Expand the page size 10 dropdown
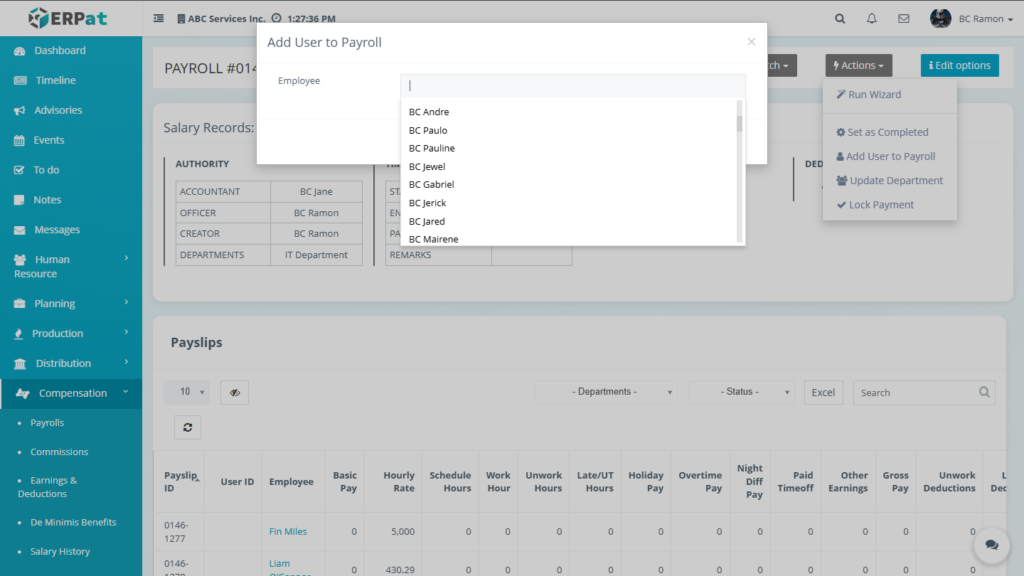Screen dimensions: 1024x576 tap(192, 392)
